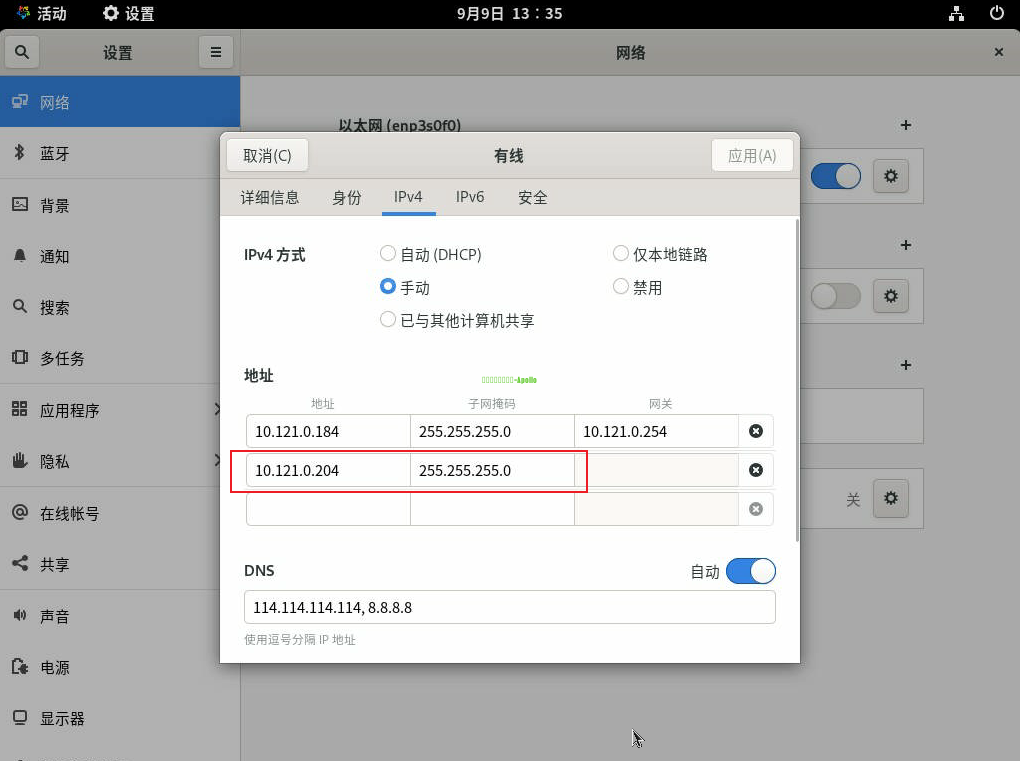The height and width of the screenshot is (761, 1020).
Task: Select the link-local only radio option
Action: point(621,254)
